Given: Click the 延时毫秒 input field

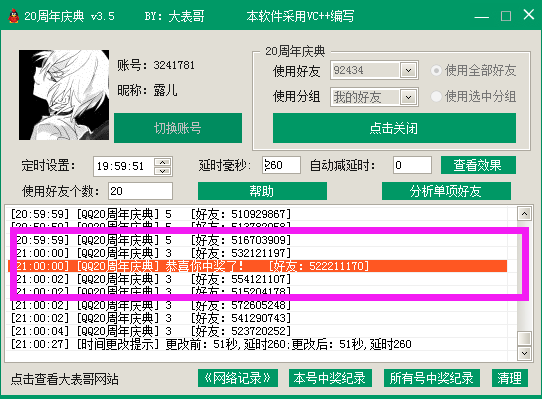Looking at the screenshot, I should coord(281,165).
